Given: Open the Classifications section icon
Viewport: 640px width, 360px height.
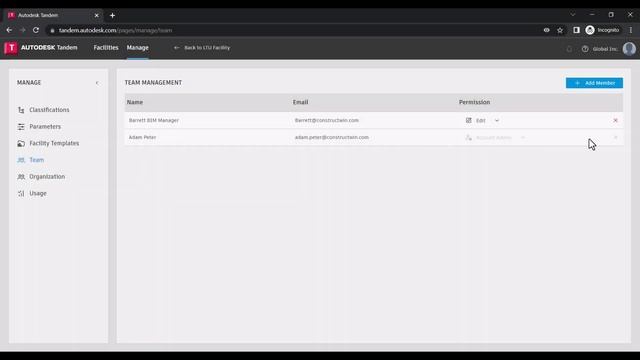Looking at the screenshot, I should coord(21,110).
